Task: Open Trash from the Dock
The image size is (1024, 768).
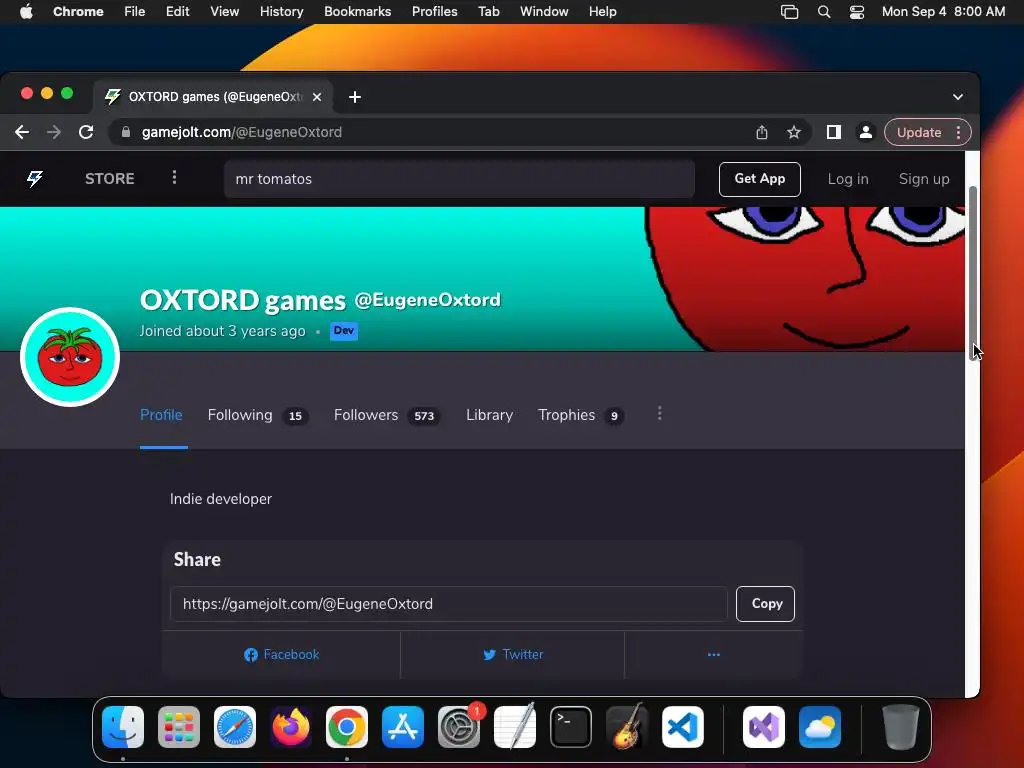Action: tap(901, 727)
